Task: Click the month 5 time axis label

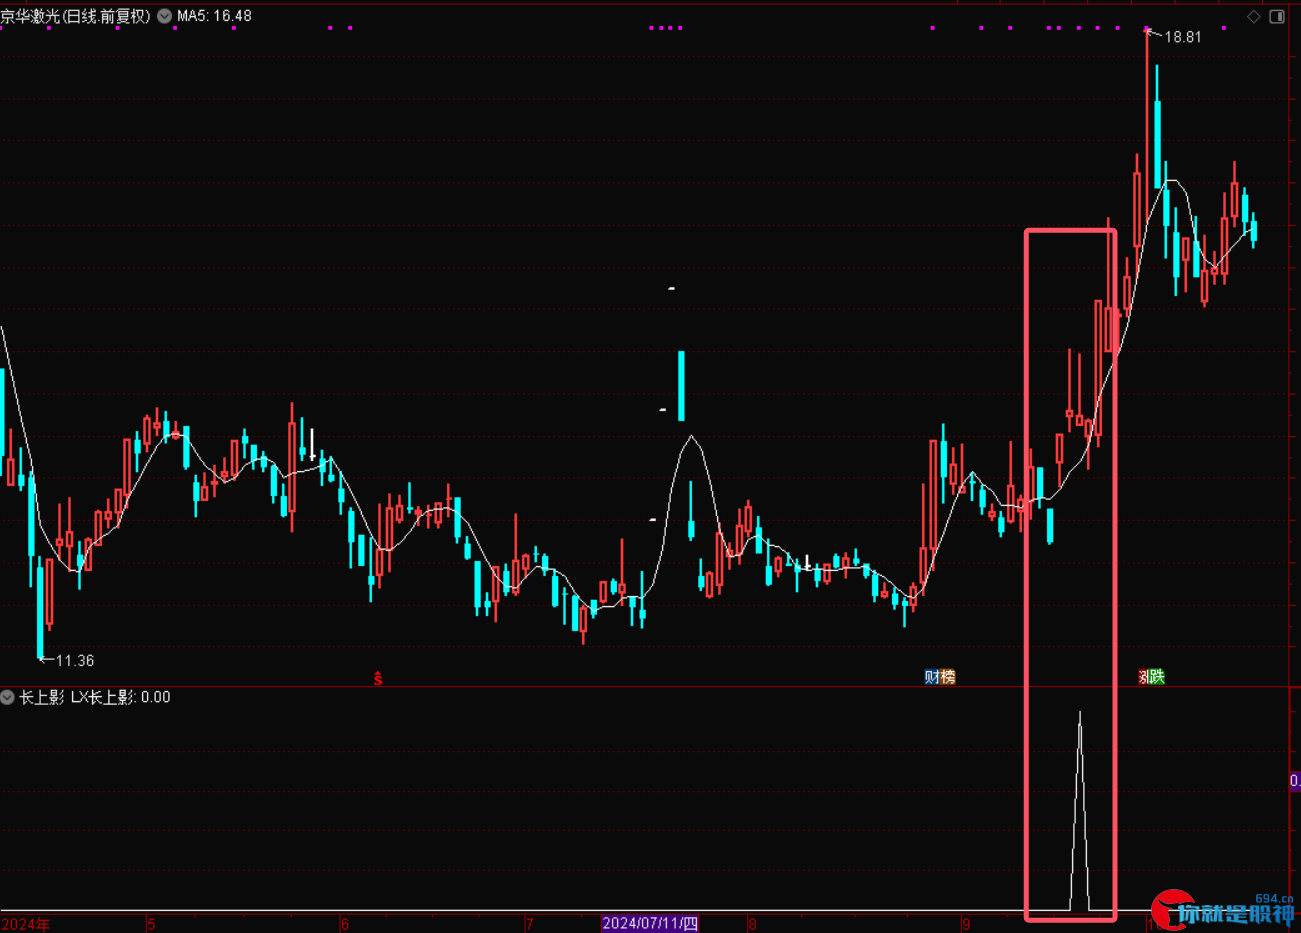Action: 152,924
